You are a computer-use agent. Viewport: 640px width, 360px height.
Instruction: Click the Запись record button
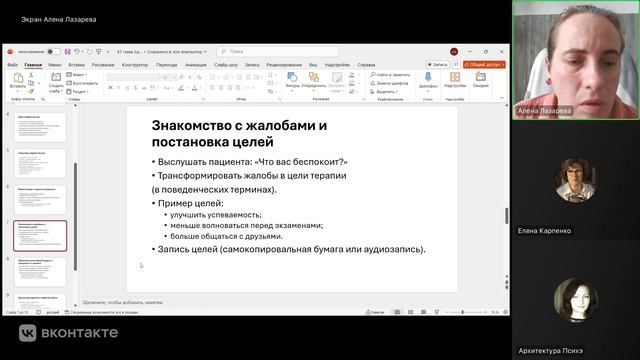coord(438,64)
